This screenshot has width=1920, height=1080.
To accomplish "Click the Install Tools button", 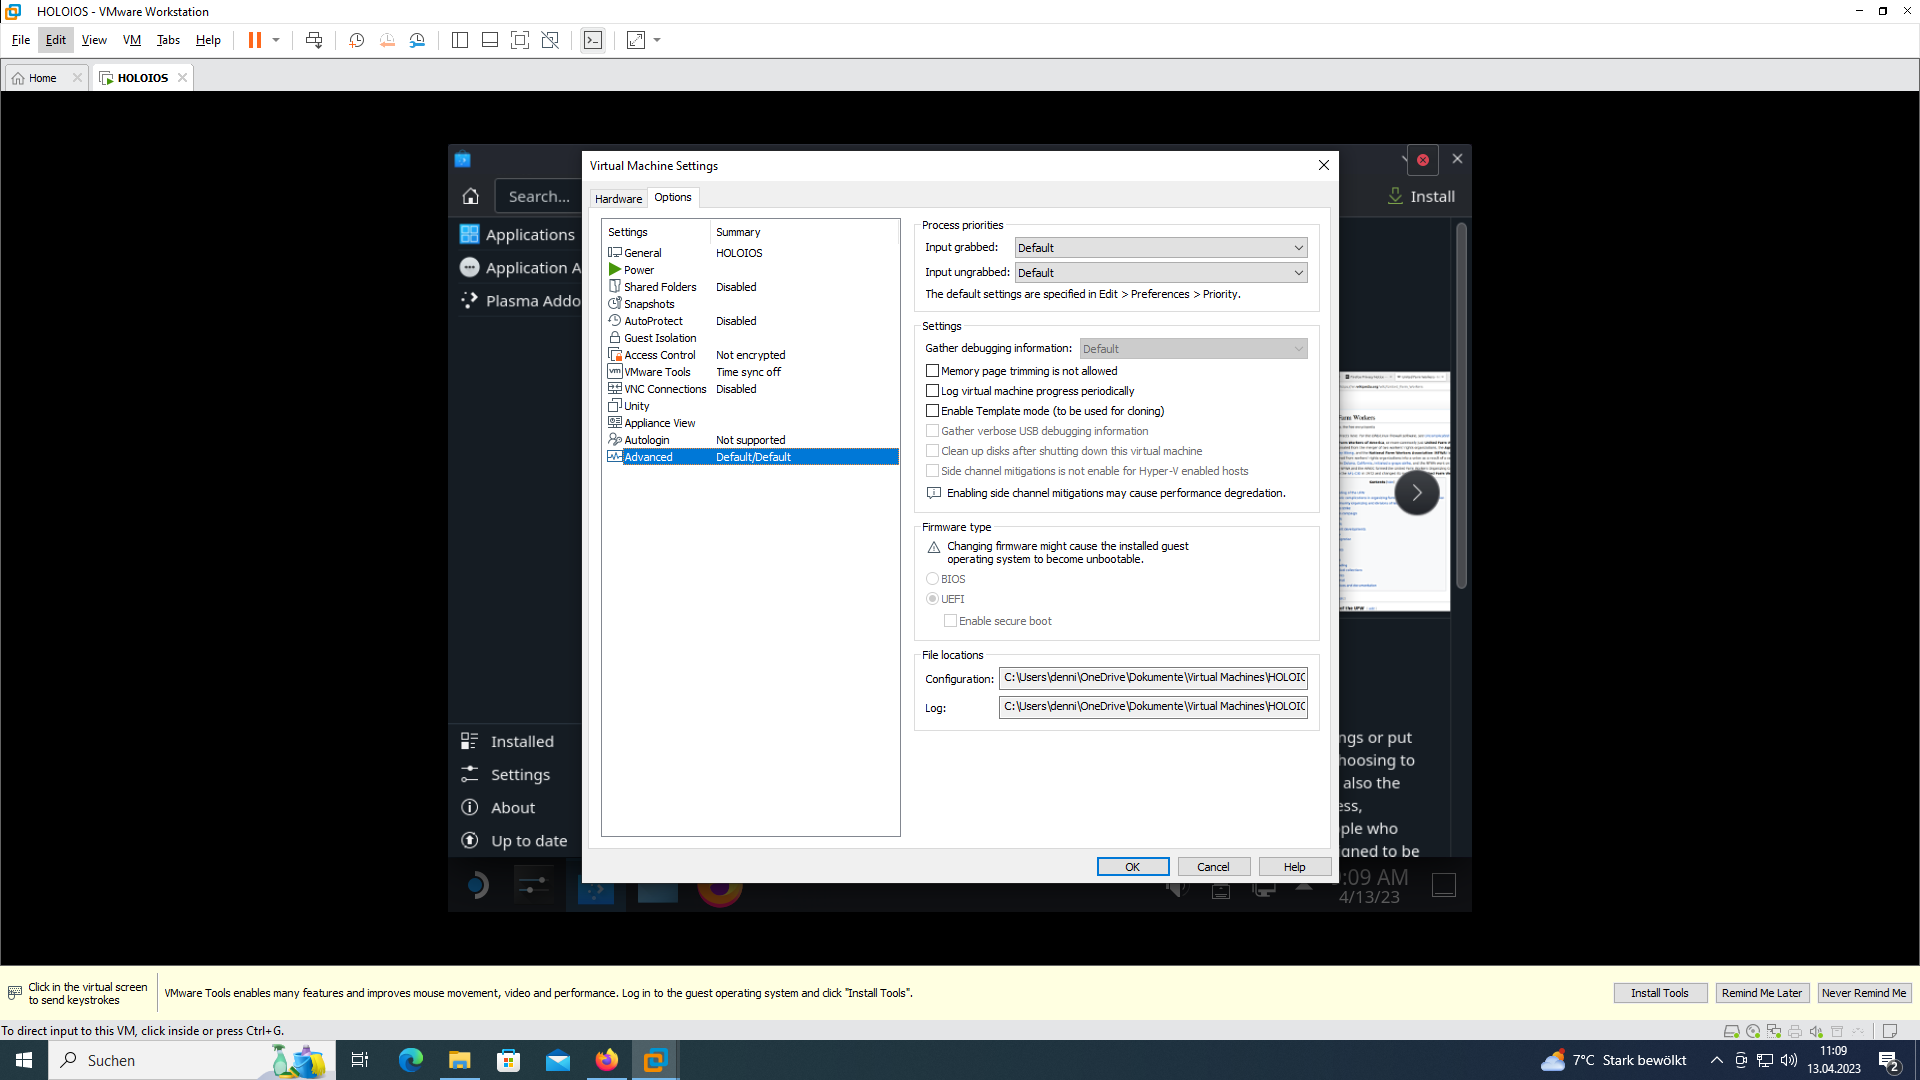I will [x=1659, y=993].
